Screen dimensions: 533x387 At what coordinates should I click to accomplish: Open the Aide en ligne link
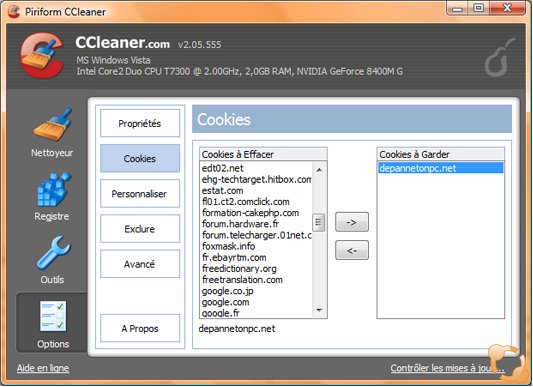click(43, 368)
